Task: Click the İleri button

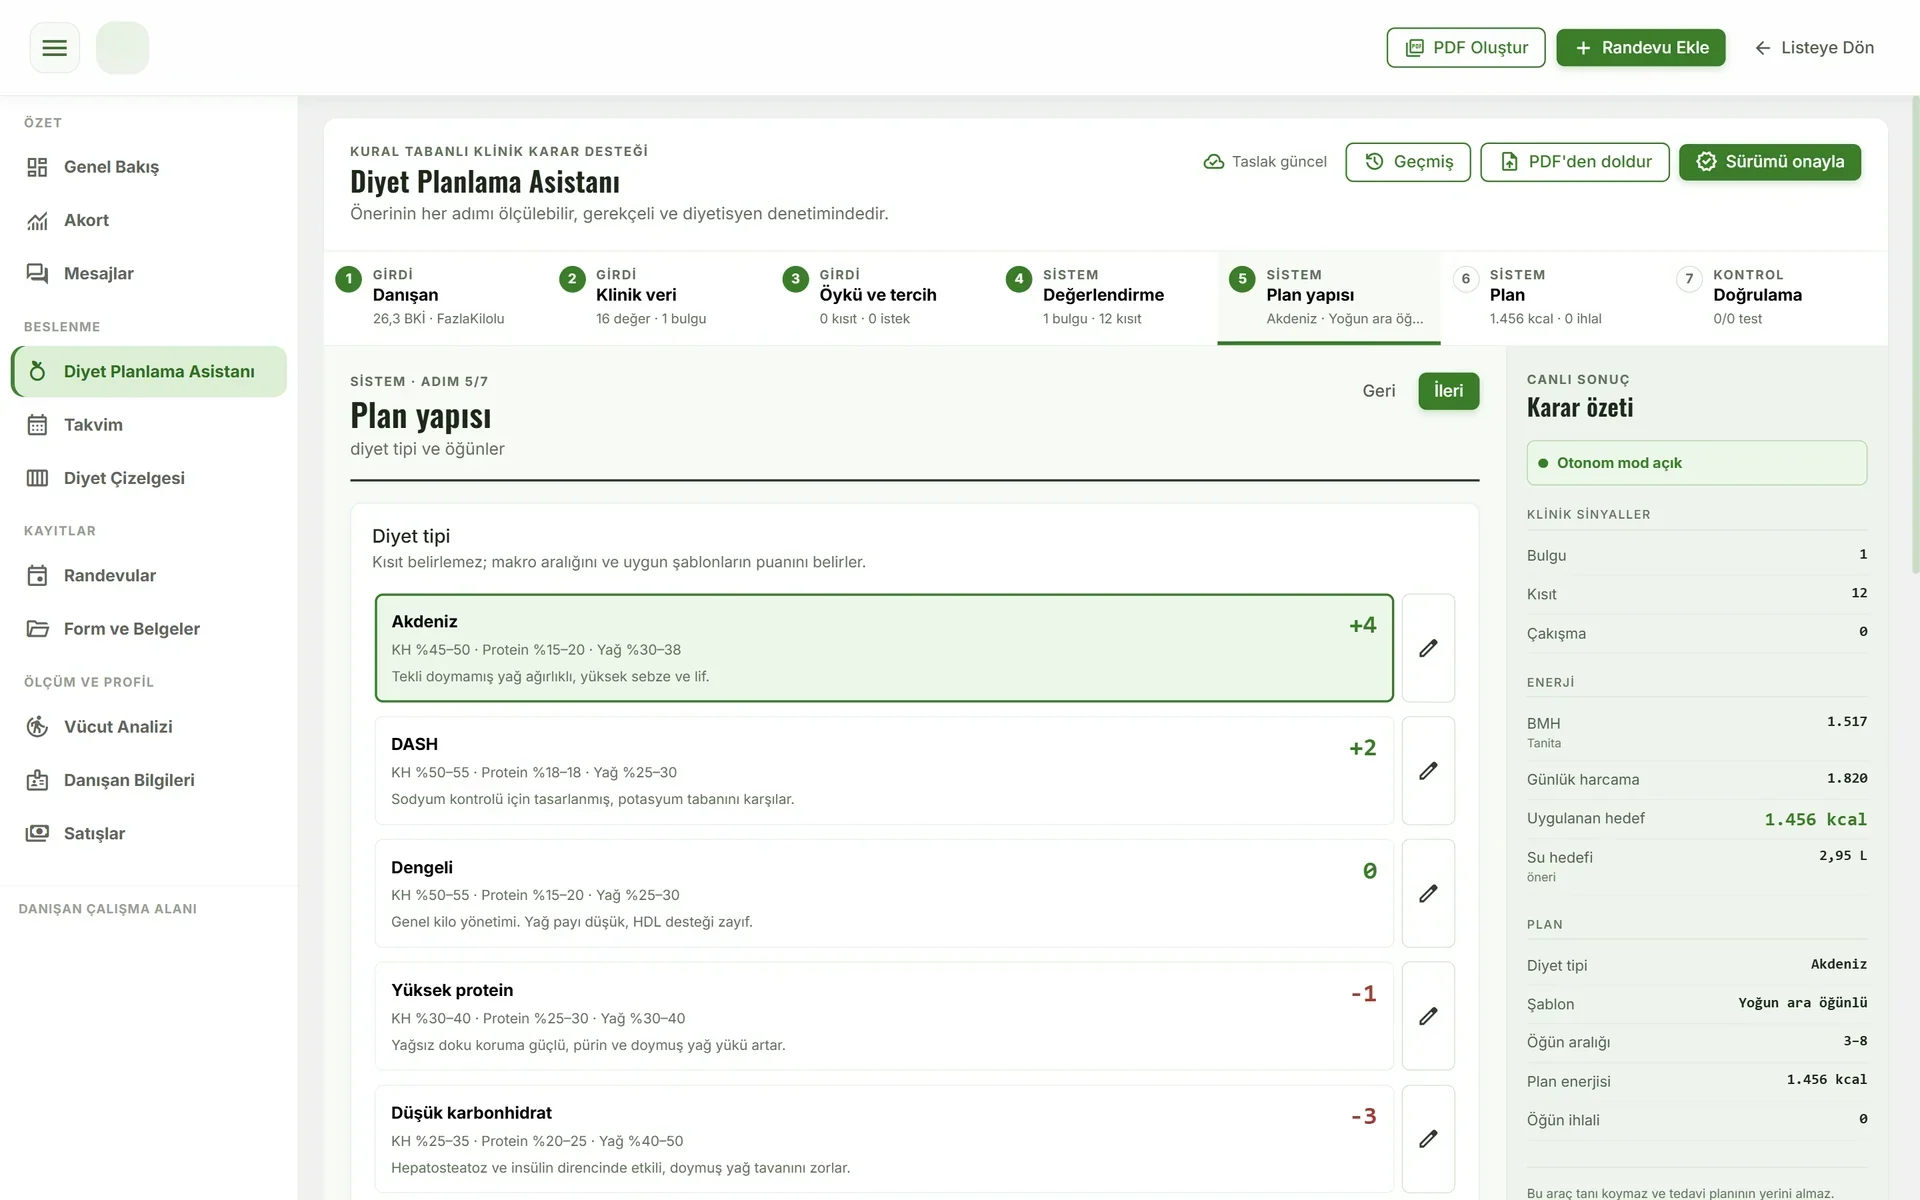Action: pos(1448,391)
